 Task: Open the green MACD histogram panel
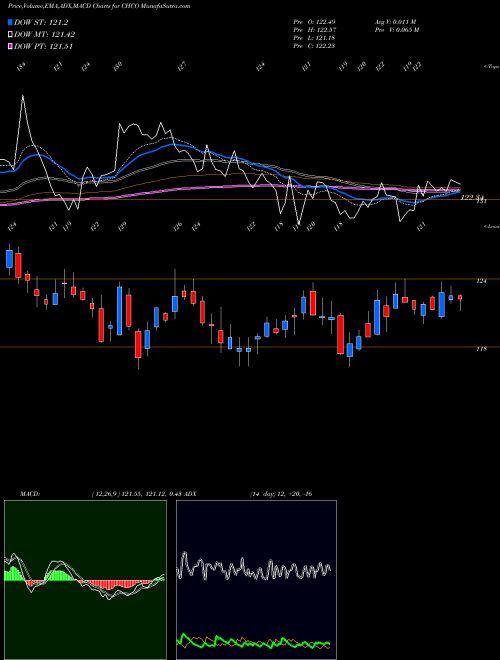click(x=85, y=580)
